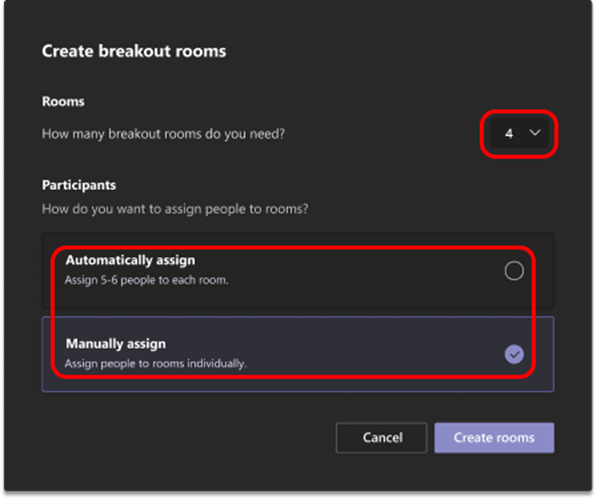Click the Rooms section heading
The image size is (597, 499).
[x=63, y=102]
